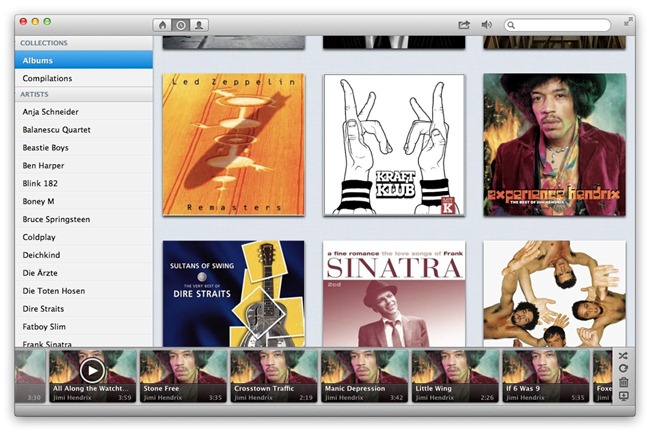
Task: Open Dire Straits in the sidebar
Action: coord(84,309)
